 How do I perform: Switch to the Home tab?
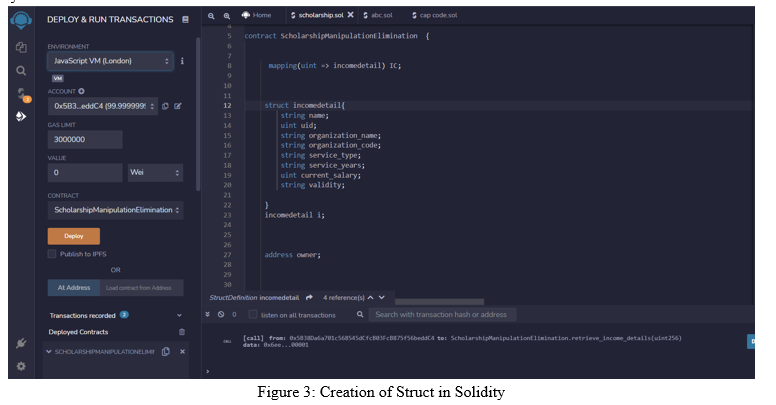tap(257, 15)
